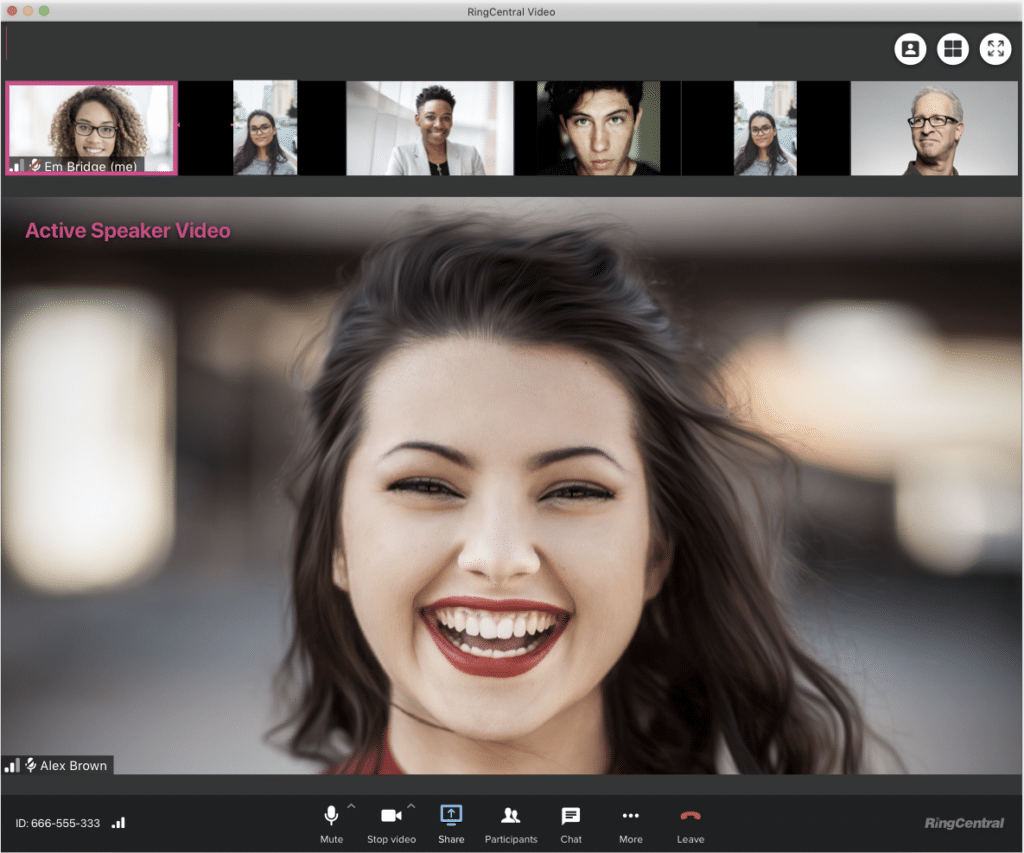
Task: Switch to gallery grid view icon
Action: [x=953, y=48]
